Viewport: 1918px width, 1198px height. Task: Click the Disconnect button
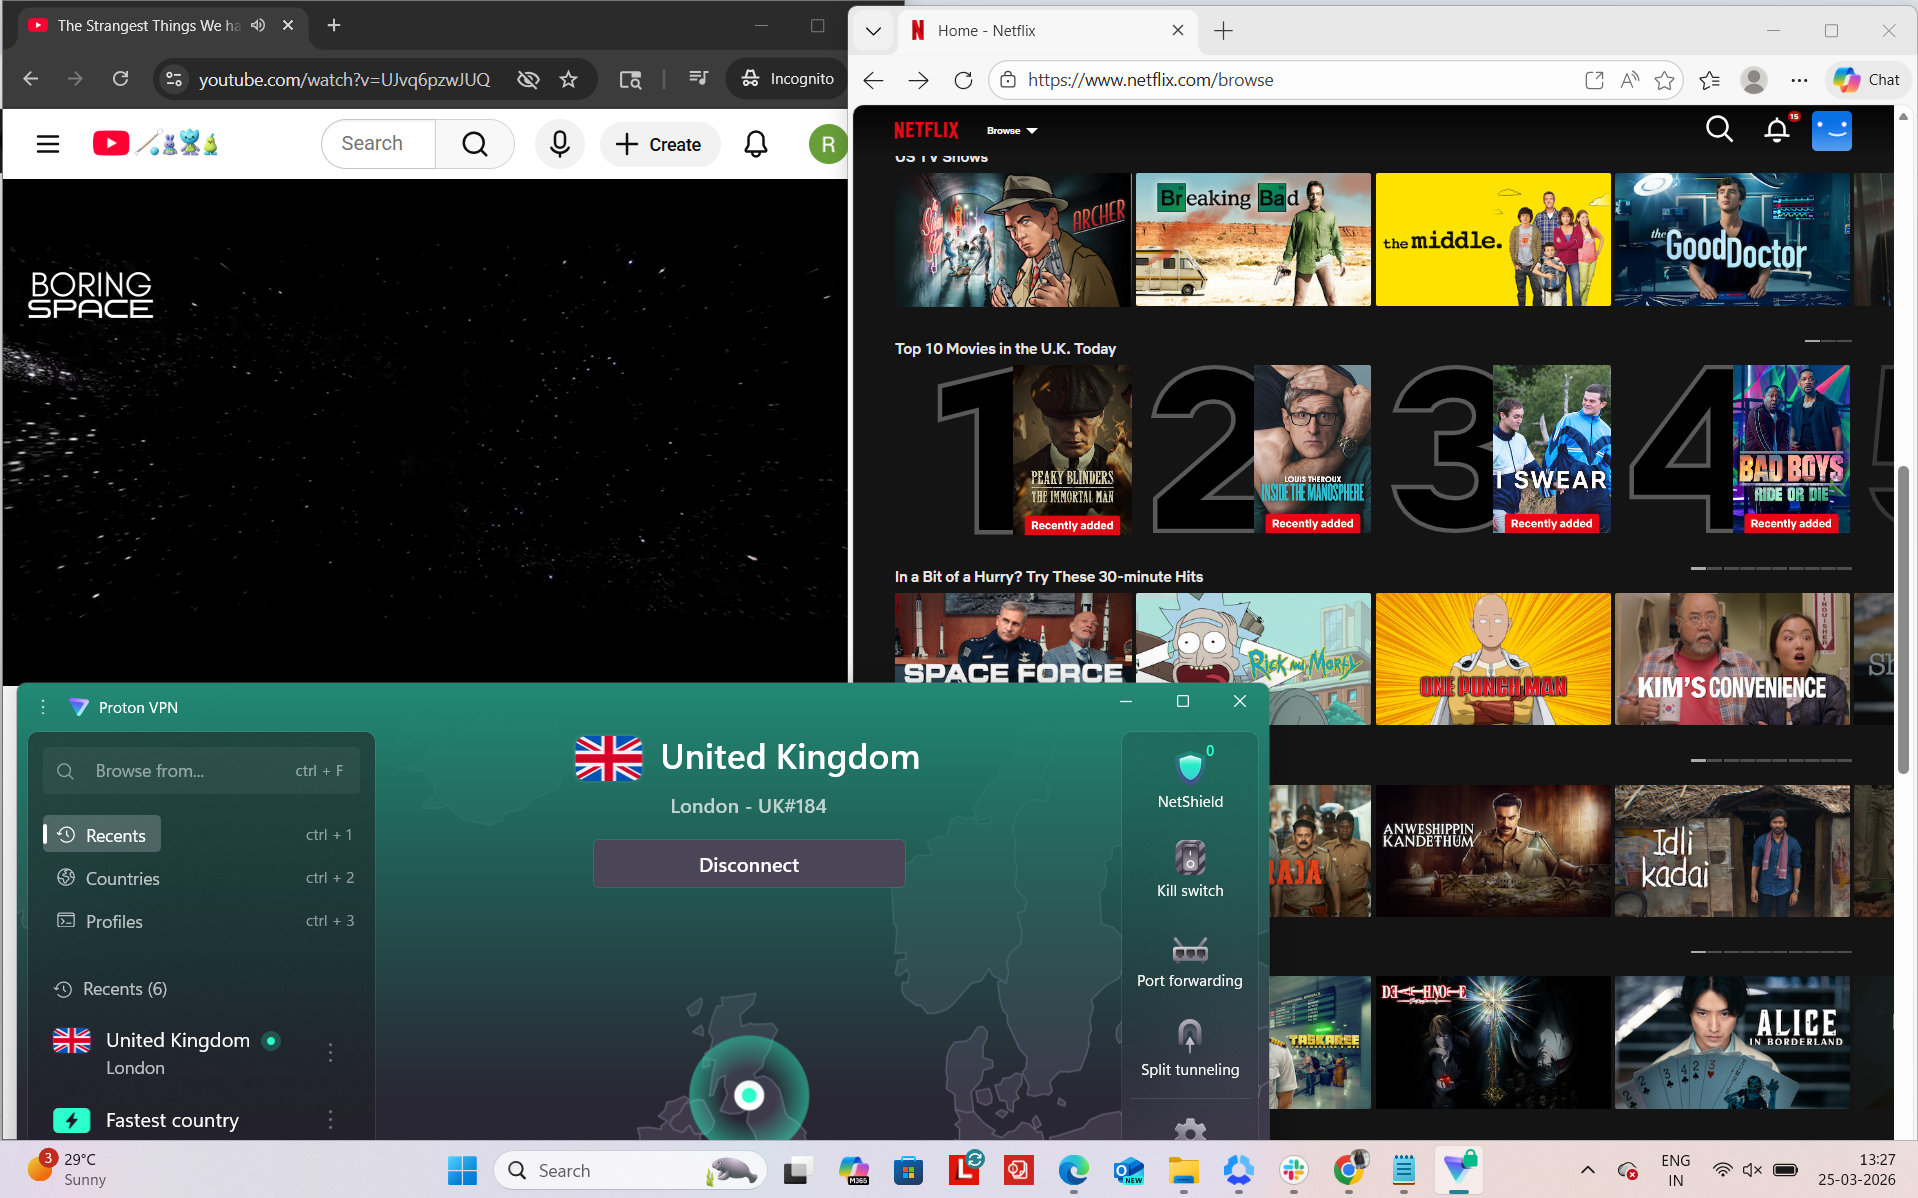(x=748, y=864)
